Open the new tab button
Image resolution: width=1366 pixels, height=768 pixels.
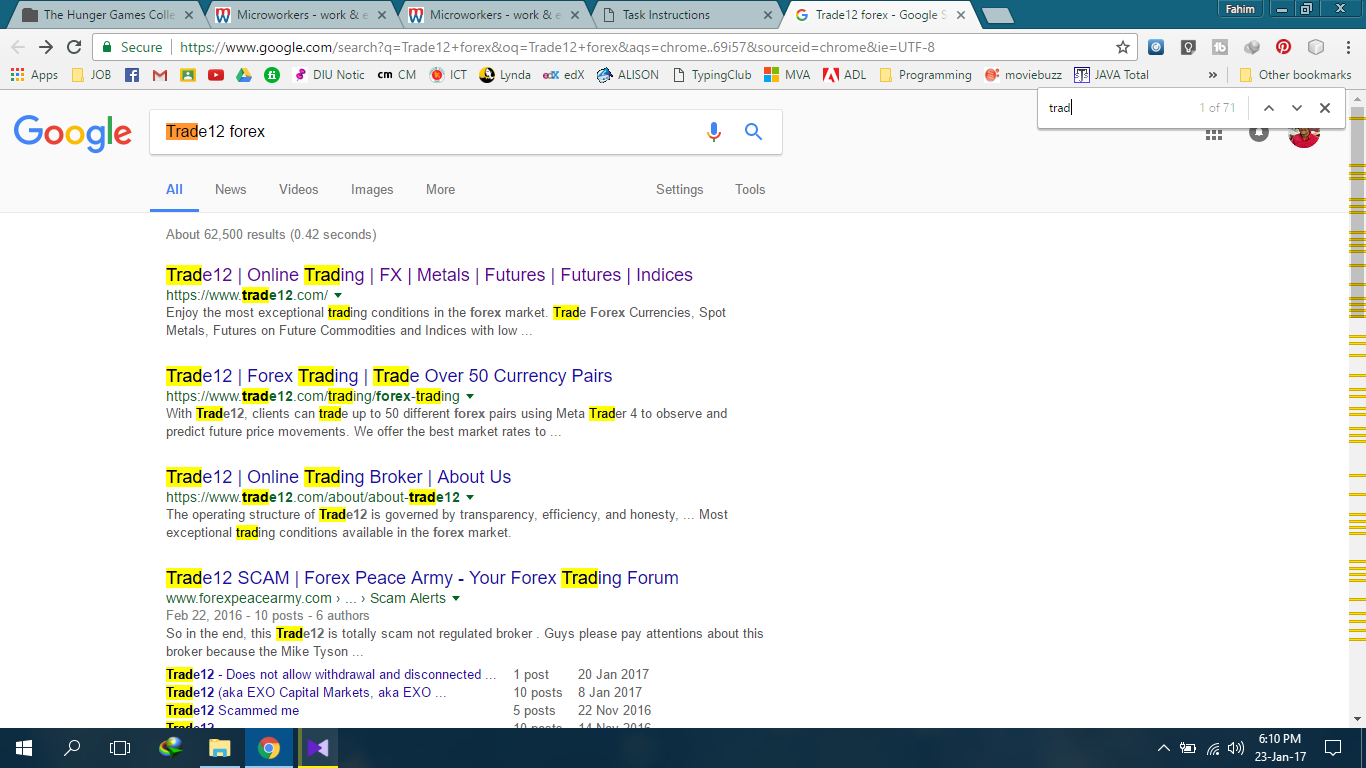(996, 15)
